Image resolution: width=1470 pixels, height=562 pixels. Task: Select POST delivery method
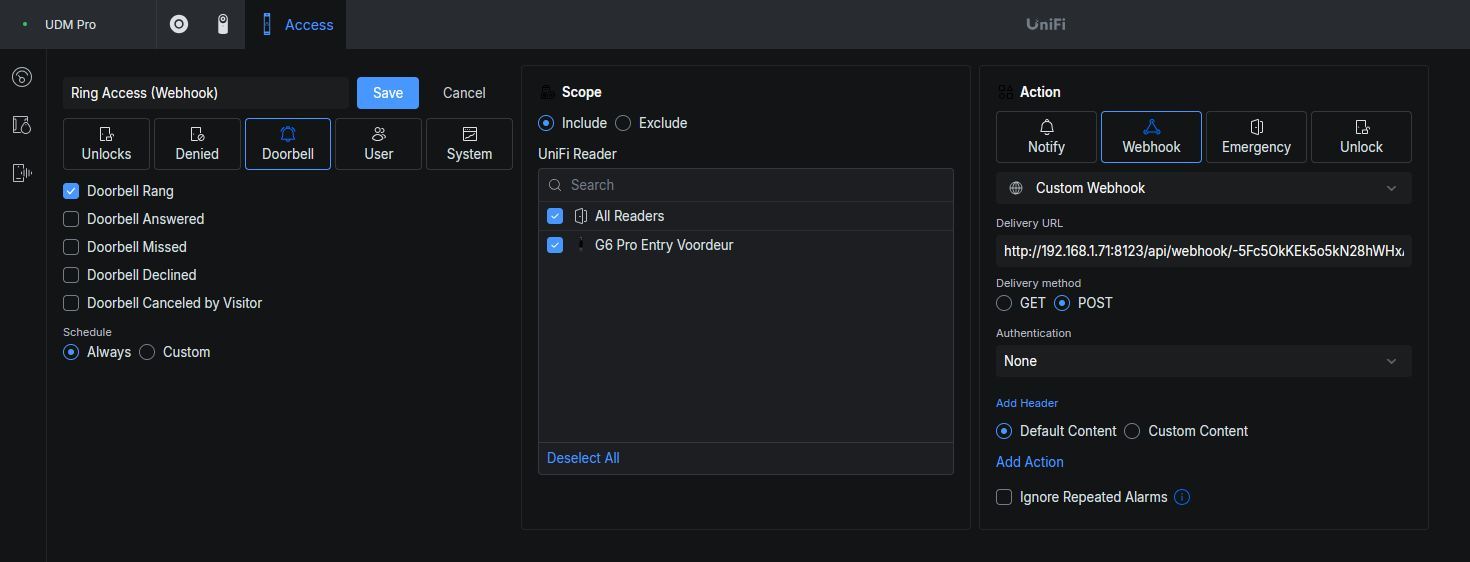(x=1062, y=303)
